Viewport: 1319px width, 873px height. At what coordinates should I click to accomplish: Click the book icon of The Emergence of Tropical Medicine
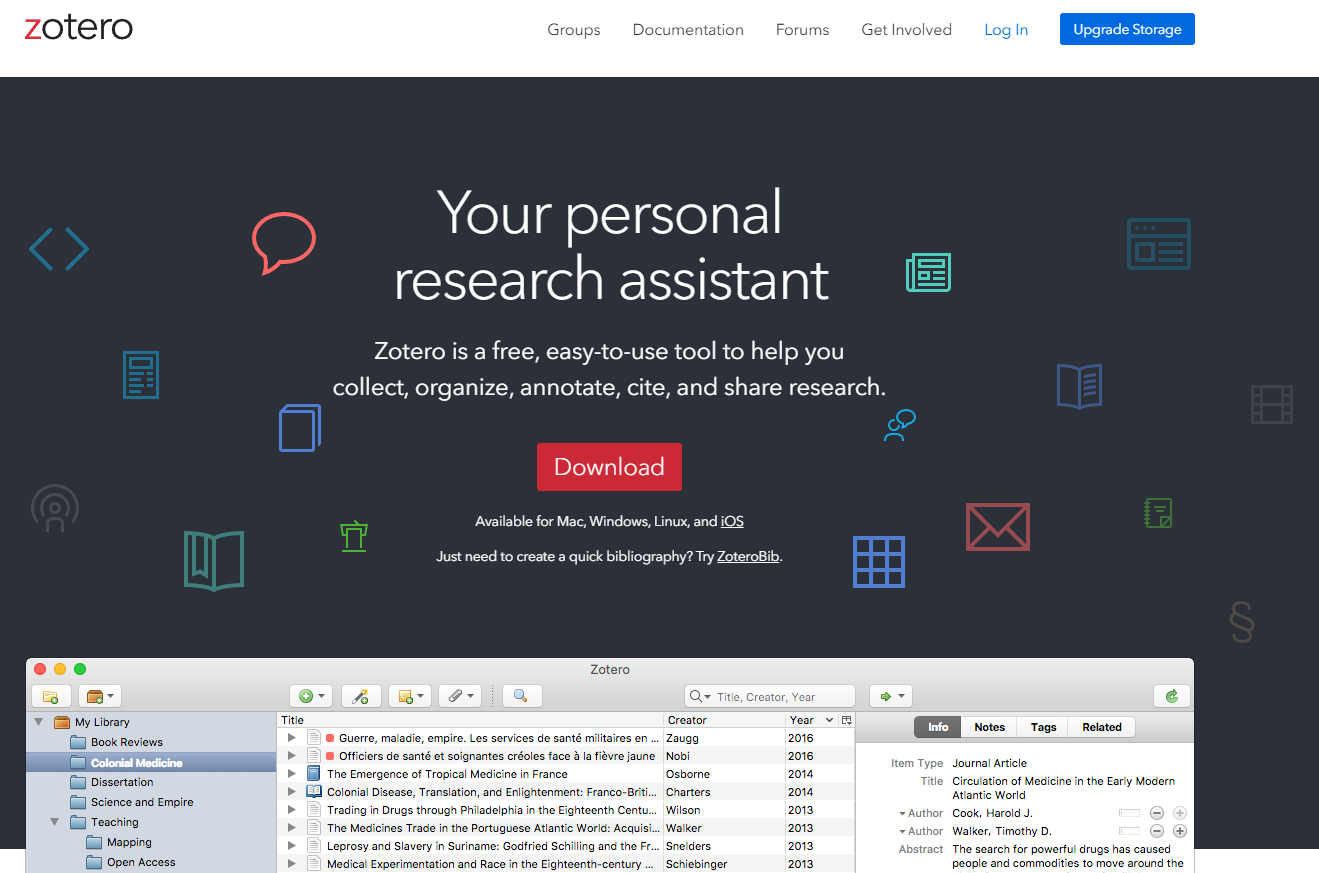coord(314,774)
